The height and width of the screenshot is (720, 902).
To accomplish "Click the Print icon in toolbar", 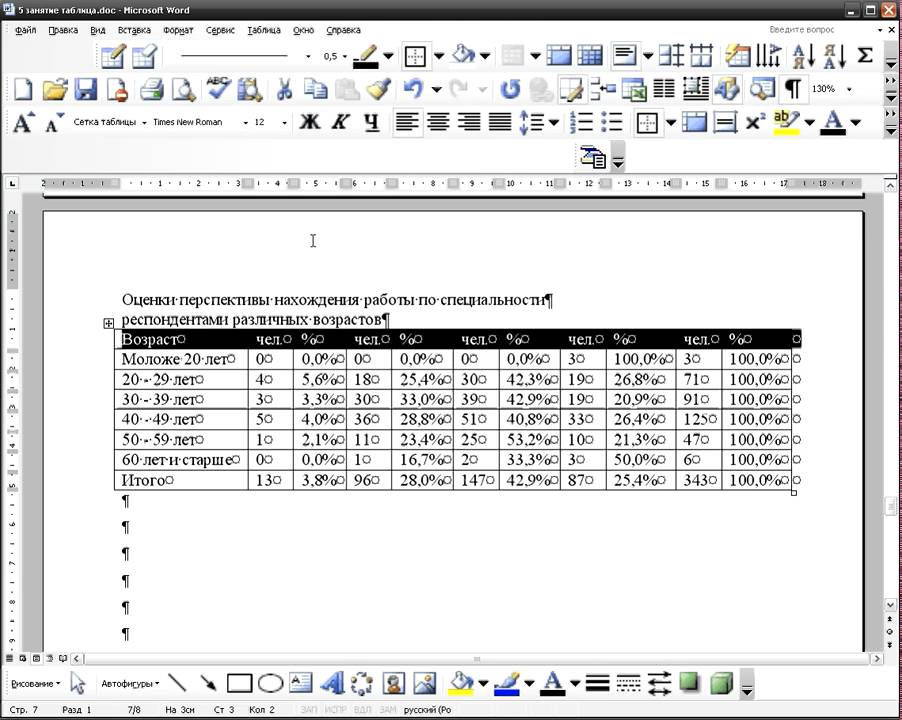I will [x=151, y=90].
